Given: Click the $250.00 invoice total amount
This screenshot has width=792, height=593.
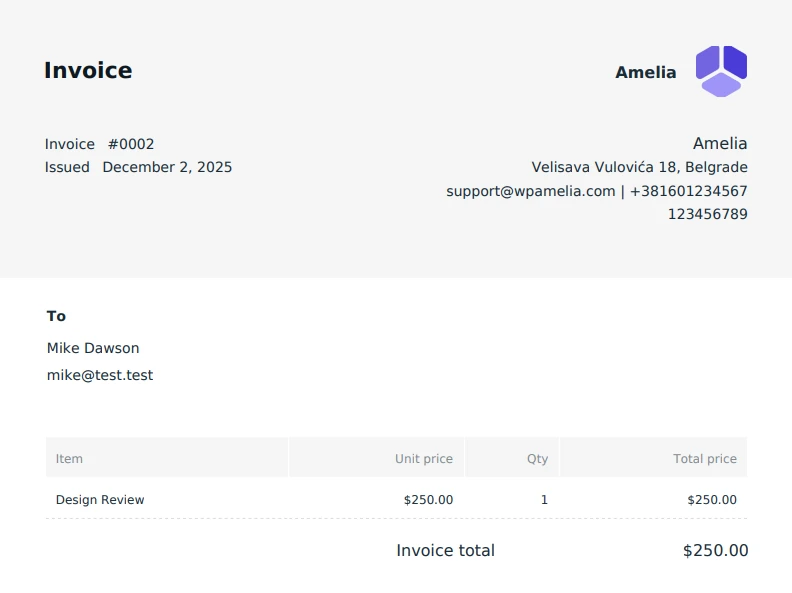Looking at the screenshot, I should click(715, 550).
